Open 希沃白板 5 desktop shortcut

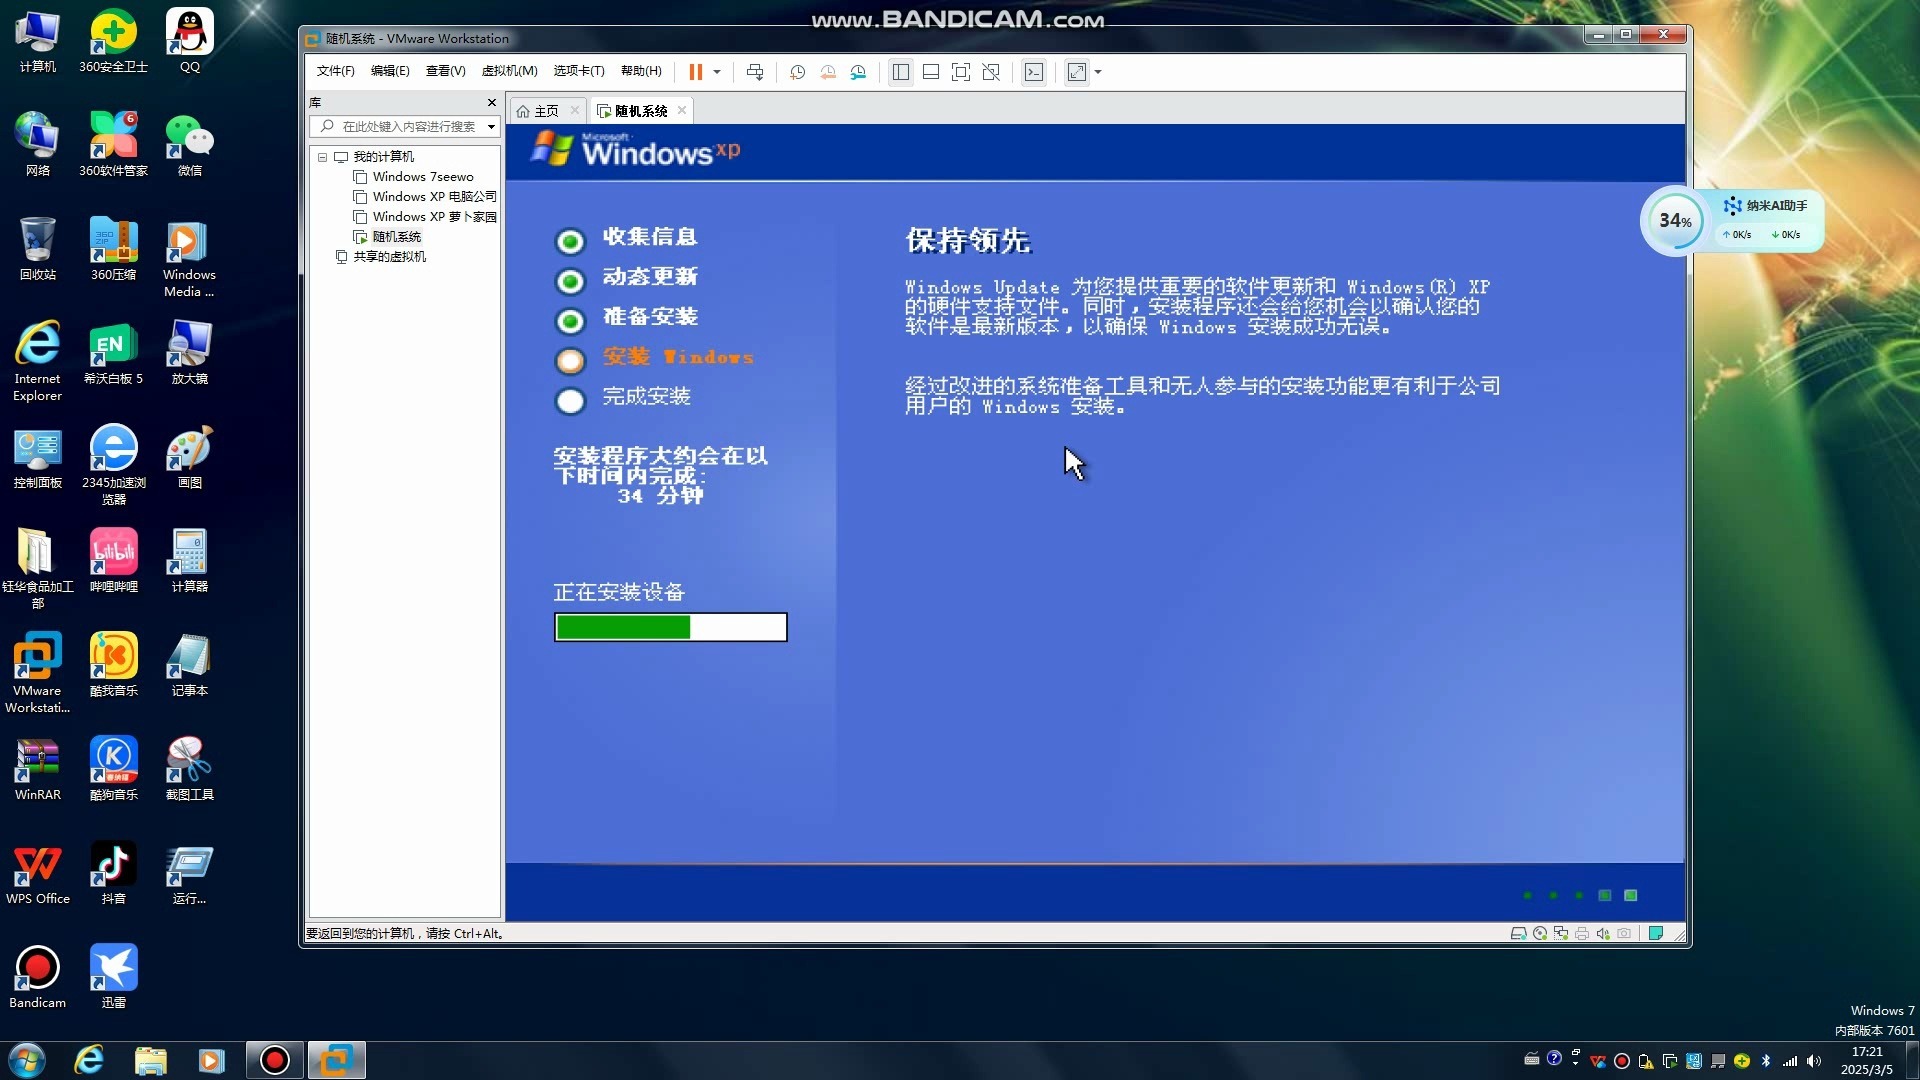[113, 353]
